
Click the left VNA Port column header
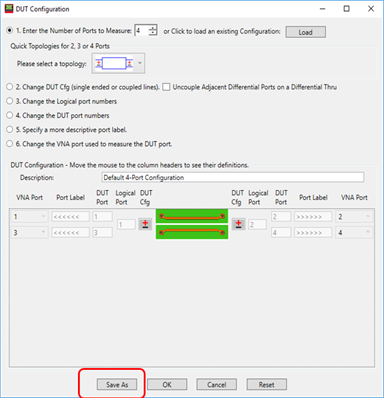[29, 197]
